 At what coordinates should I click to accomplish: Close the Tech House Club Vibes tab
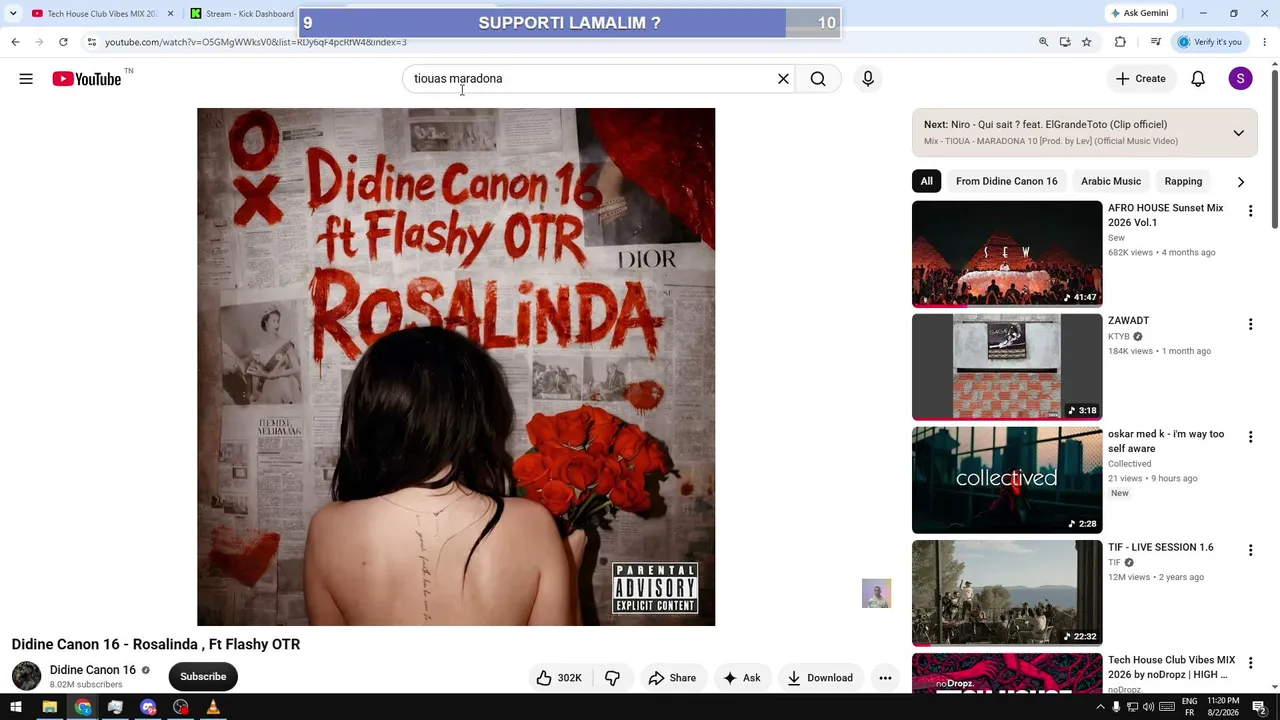coord(170,14)
